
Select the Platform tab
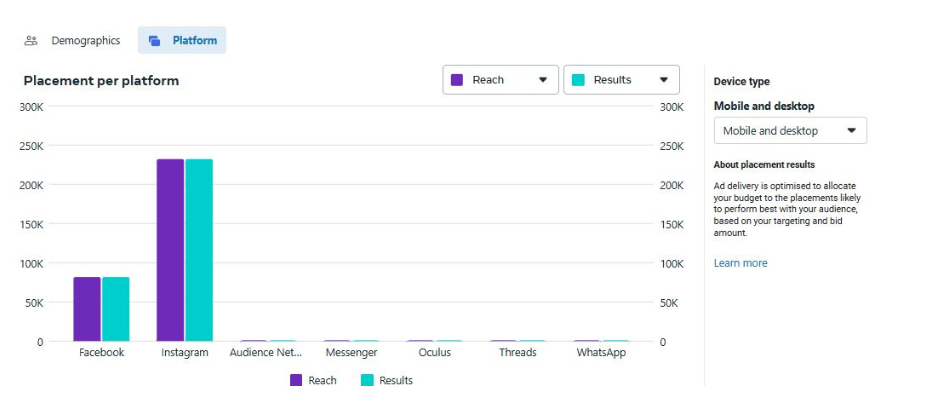(182, 41)
